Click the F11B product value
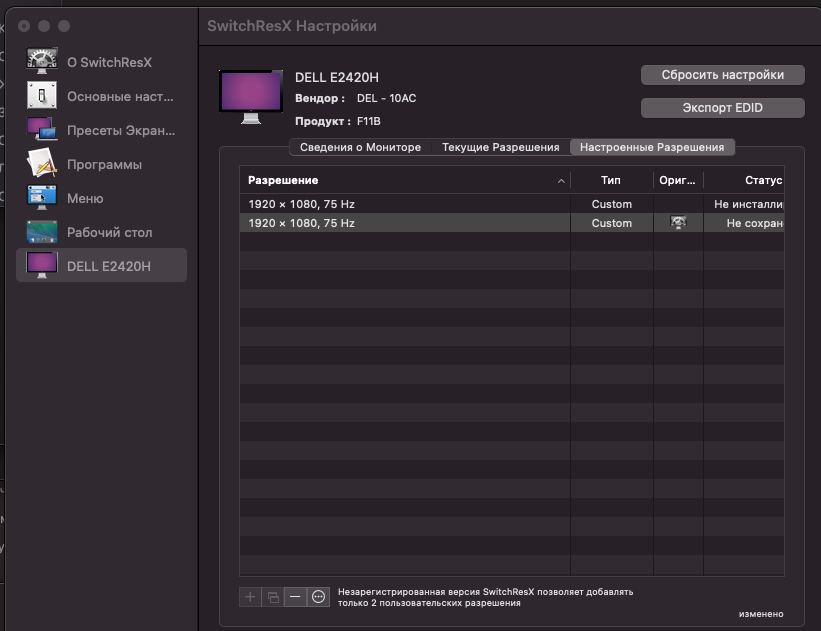This screenshot has width=821, height=631. 369,121
